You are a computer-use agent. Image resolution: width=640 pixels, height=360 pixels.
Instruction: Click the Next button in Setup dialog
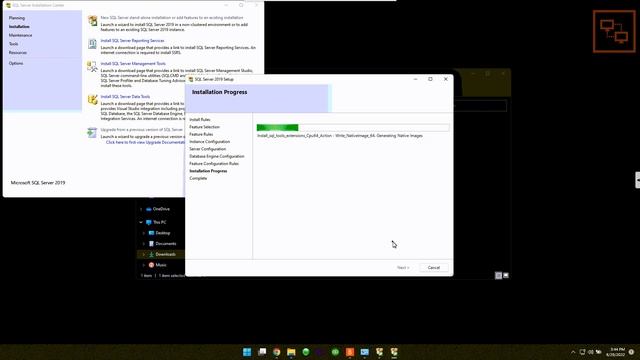pyautogui.click(x=403, y=268)
